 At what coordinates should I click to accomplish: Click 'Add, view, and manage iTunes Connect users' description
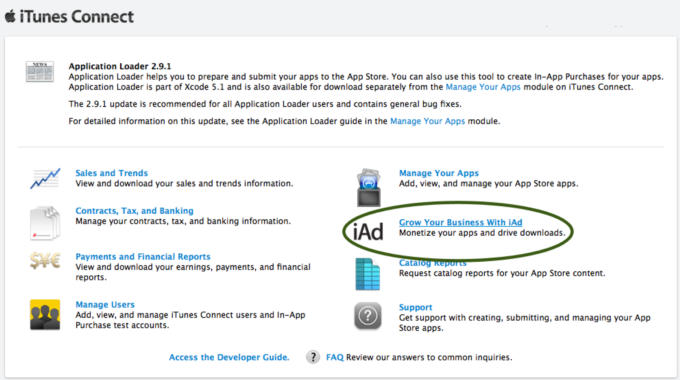point(190,320)
